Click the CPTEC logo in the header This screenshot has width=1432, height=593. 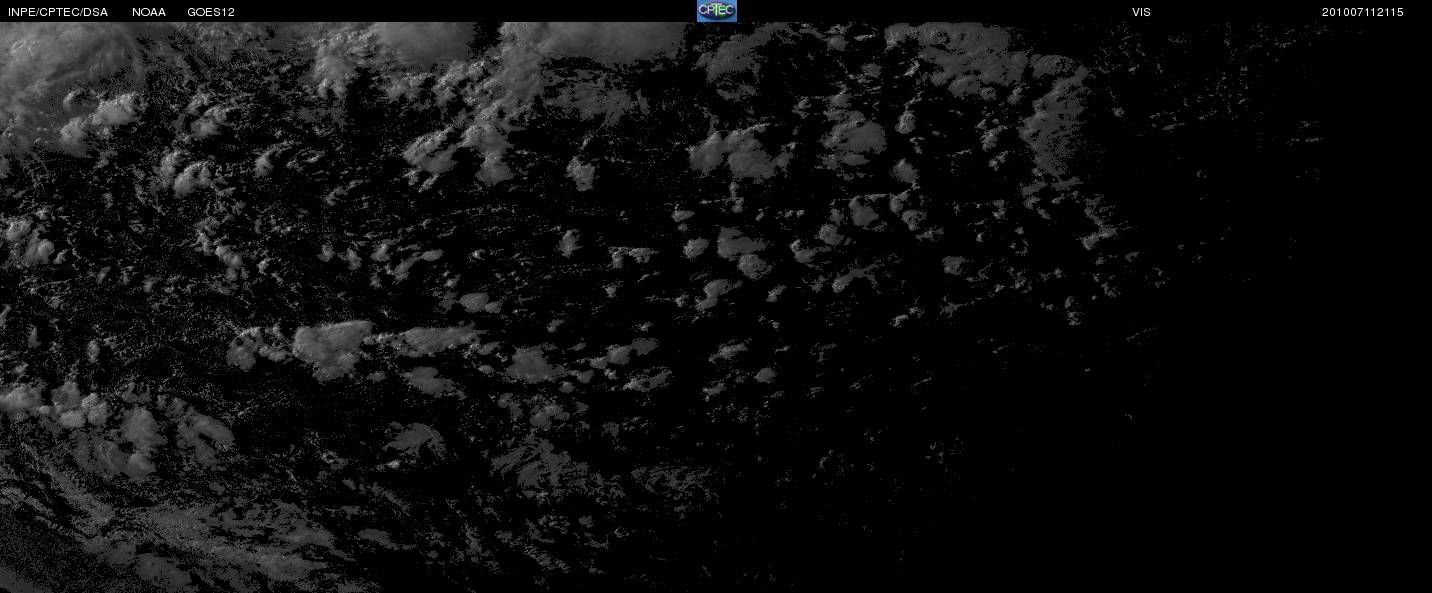point(716,11)
